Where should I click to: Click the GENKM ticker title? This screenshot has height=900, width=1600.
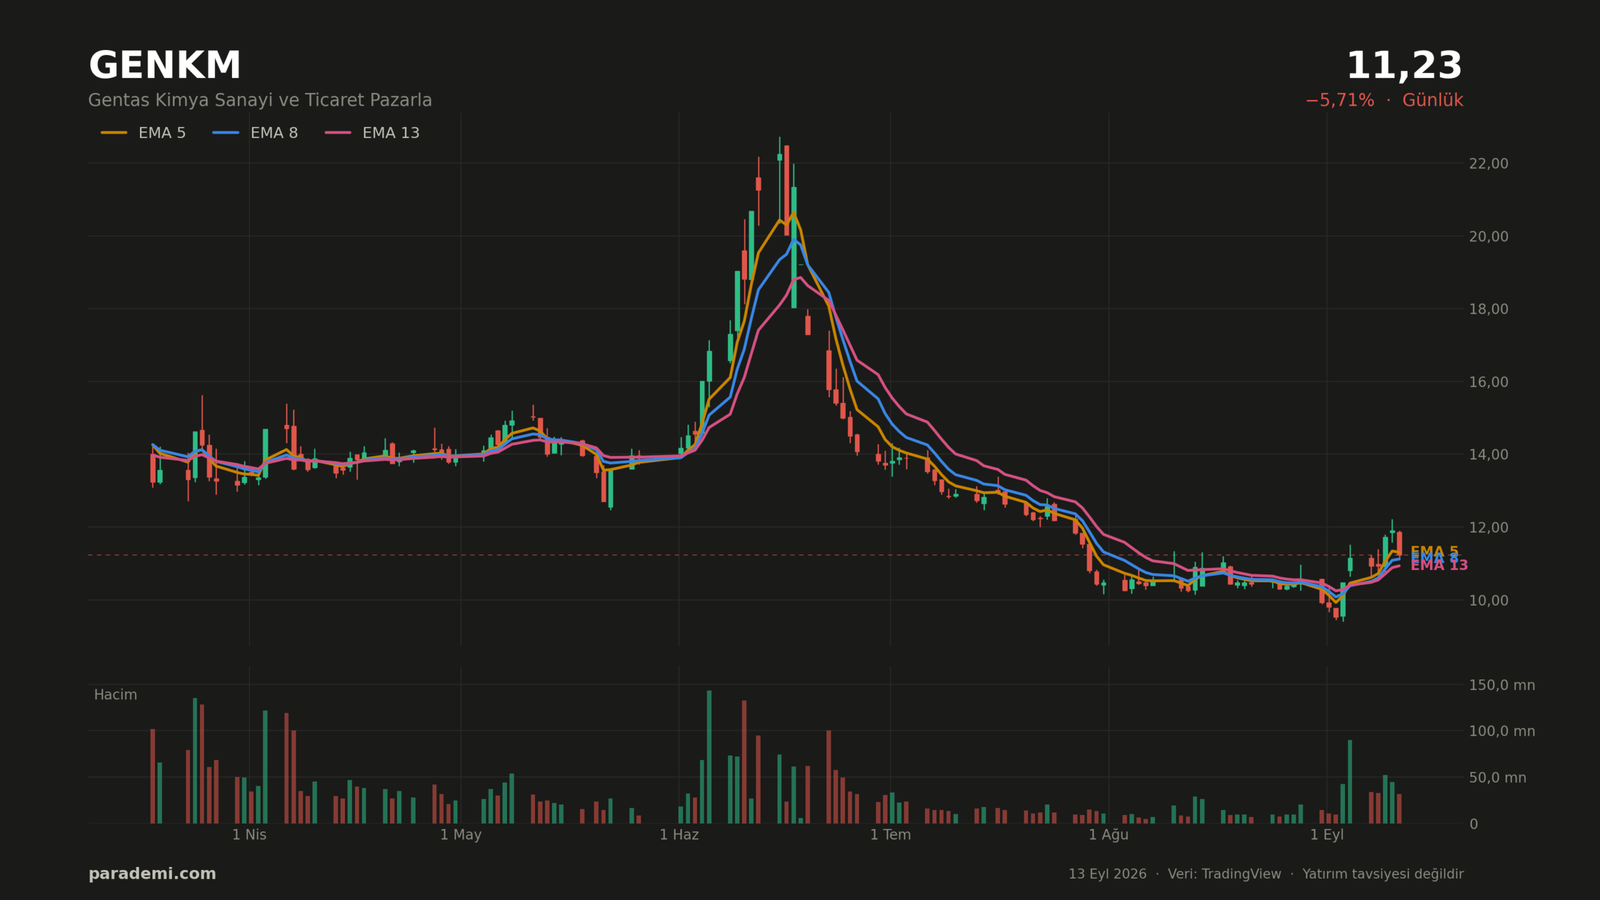click(165, 66)
